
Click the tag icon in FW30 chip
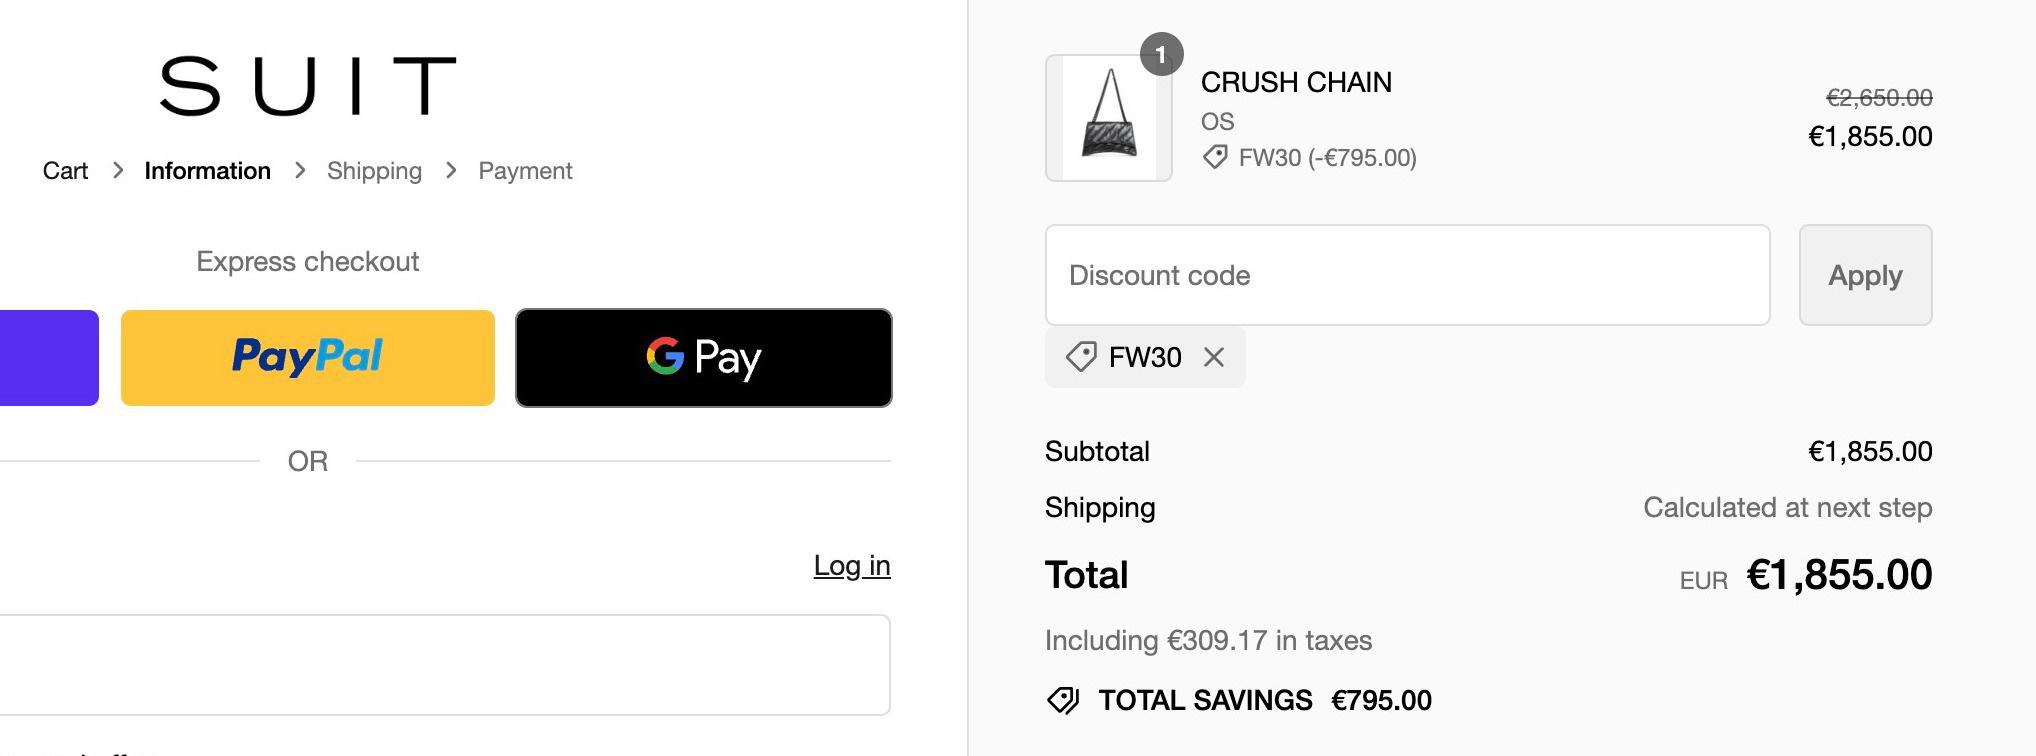pyautogui.click(x=1081, y=357)
